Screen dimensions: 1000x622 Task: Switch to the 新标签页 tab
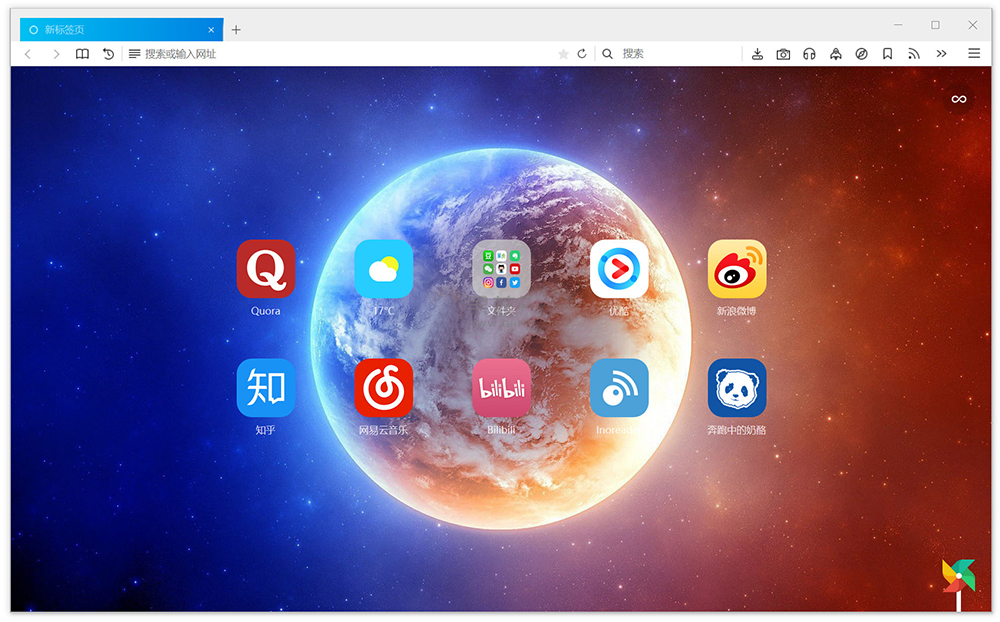(110, 30)
